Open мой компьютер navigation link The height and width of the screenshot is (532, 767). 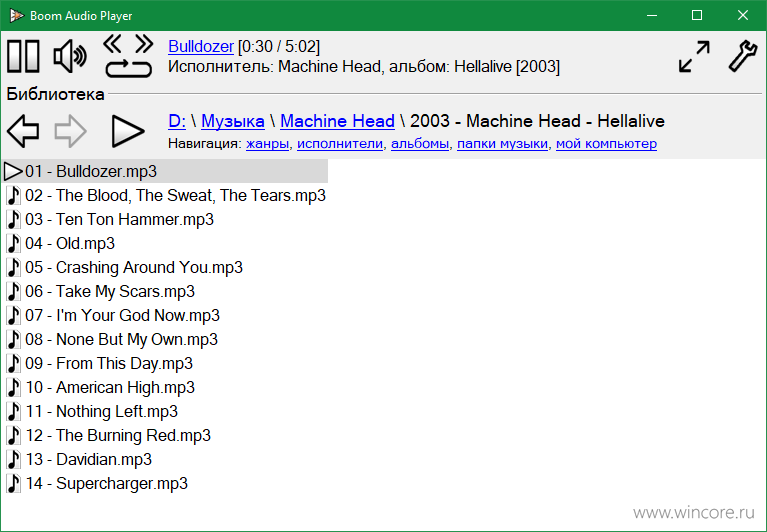click(607, 144)
